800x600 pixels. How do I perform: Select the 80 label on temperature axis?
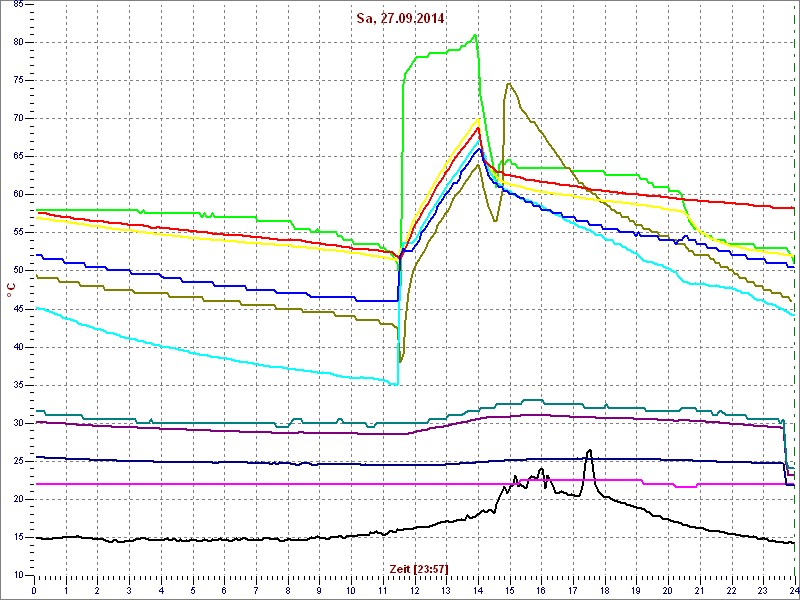[17, 42]
